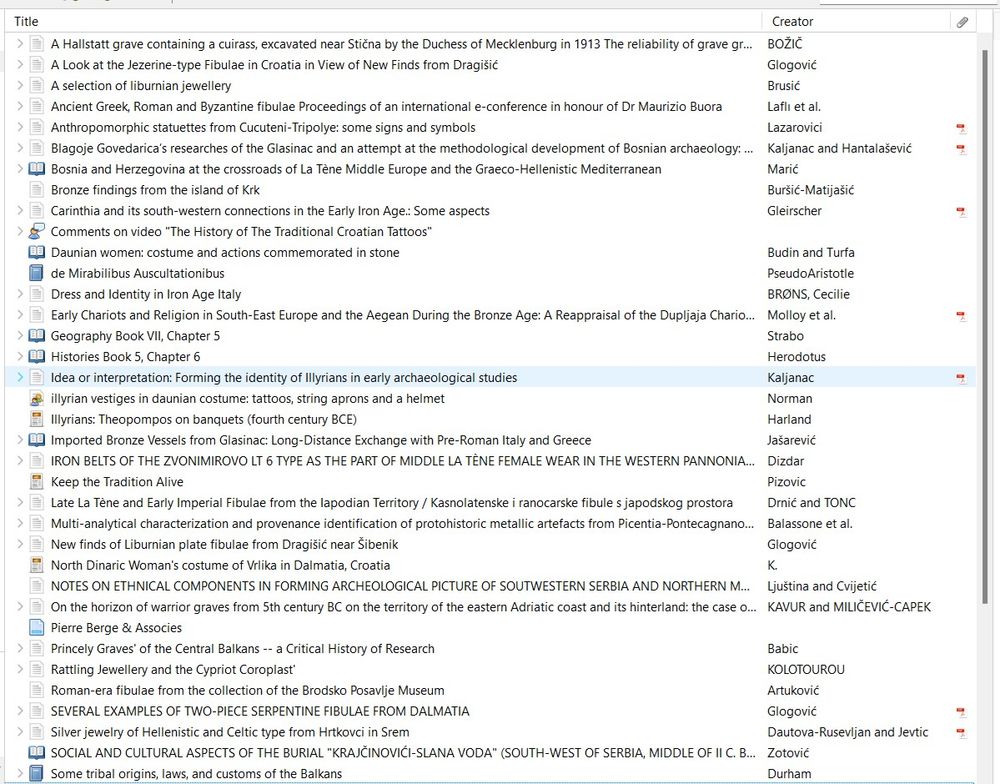Screen dimensions: 1000x784
Task: Select 'Roman-era fibulae from the collection' row
Action: [x=490, y=690]
